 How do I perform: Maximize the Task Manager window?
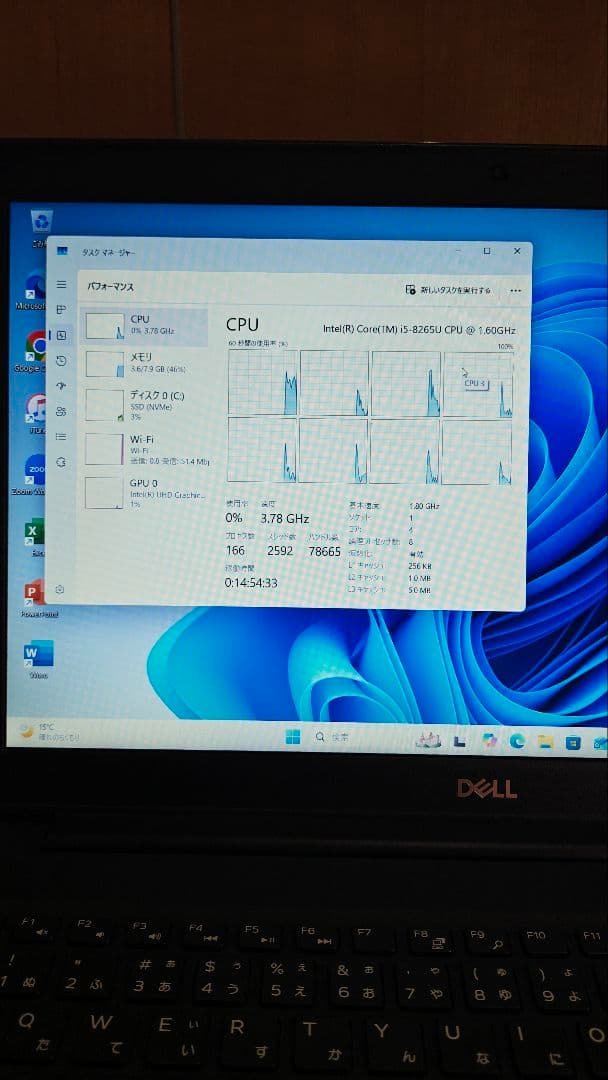(486, 251)
